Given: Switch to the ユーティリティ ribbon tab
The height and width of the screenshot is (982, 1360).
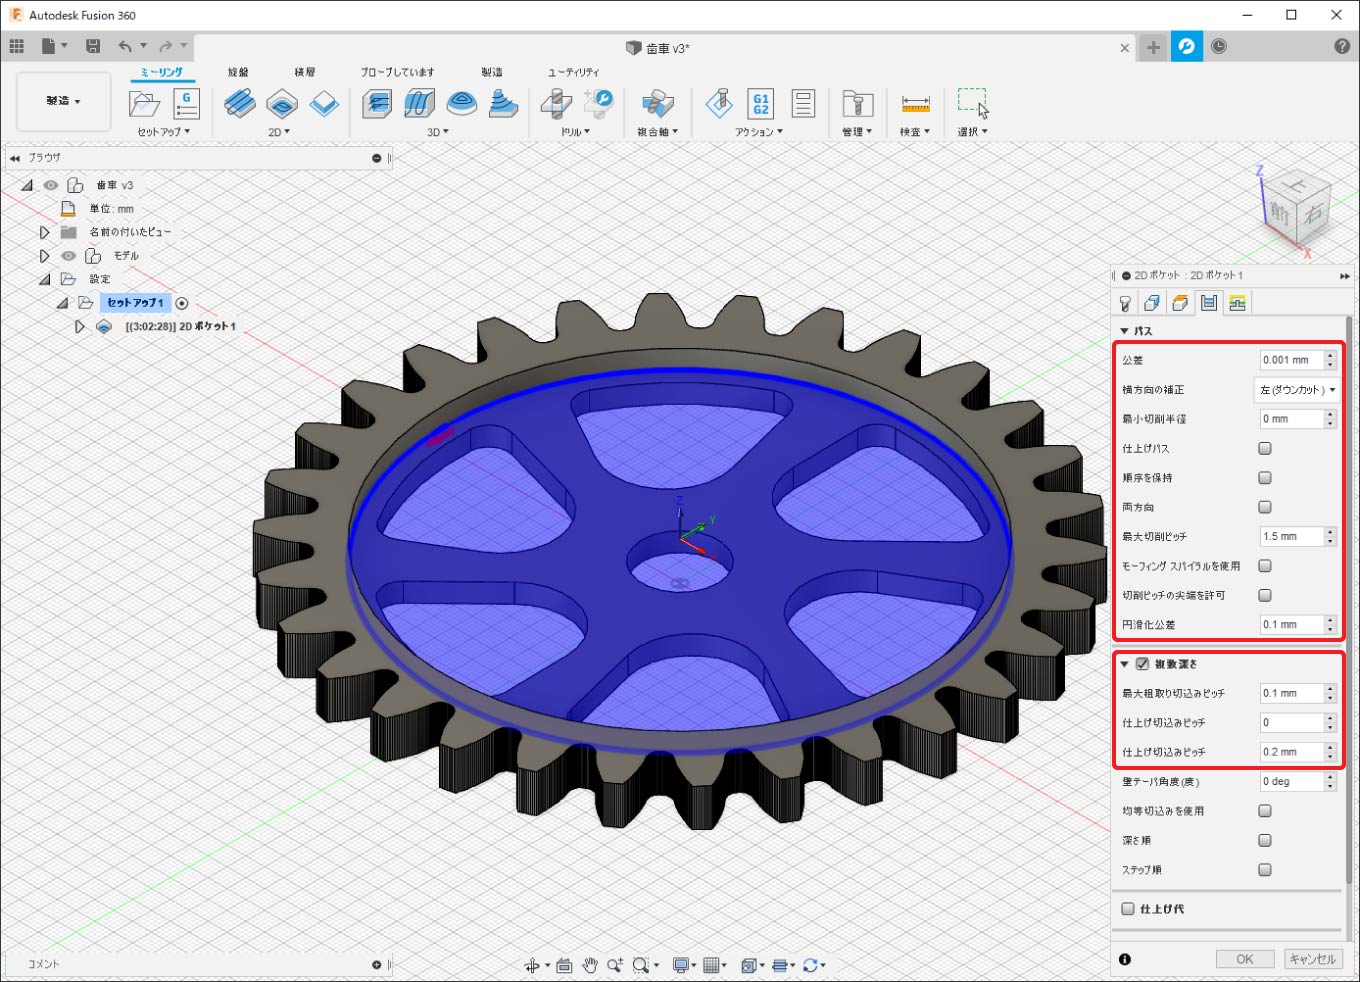Looking at the screenshot, I should (x=573, y=72).
